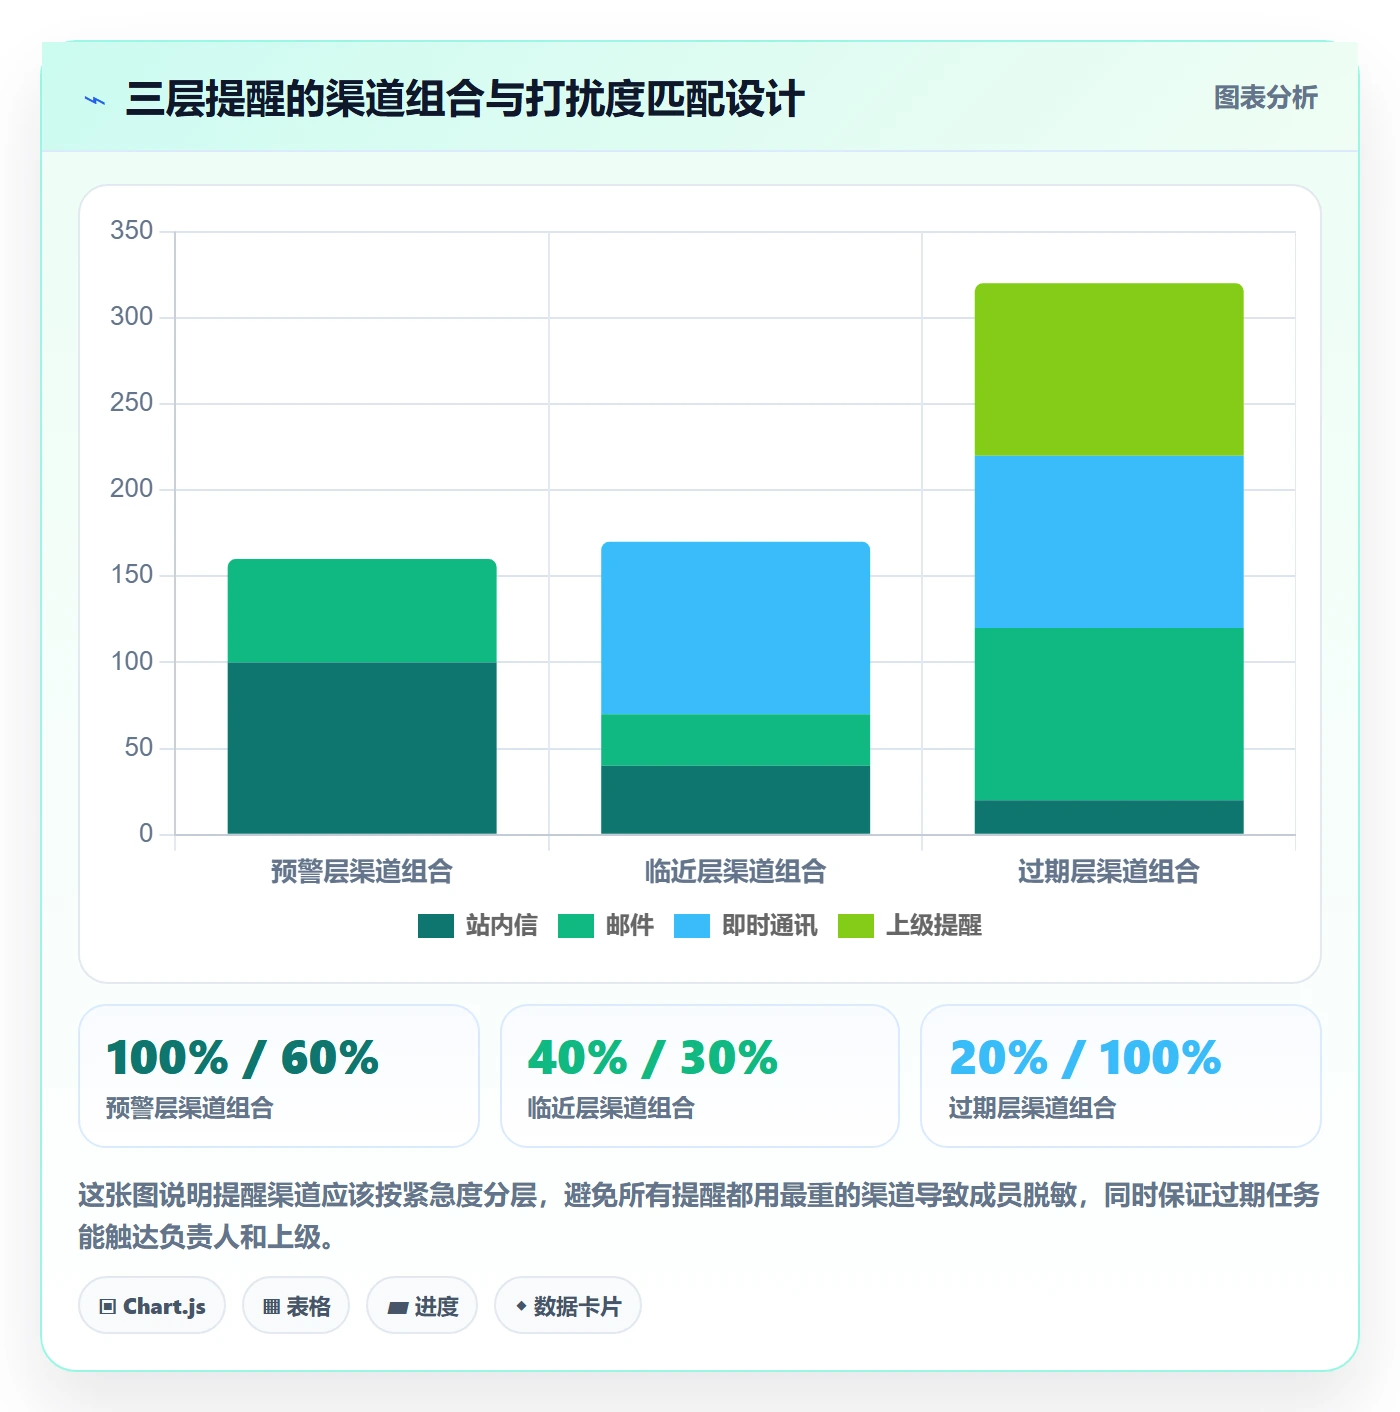Click the 站内信 segment in 临近层 bar

[735, 800]
